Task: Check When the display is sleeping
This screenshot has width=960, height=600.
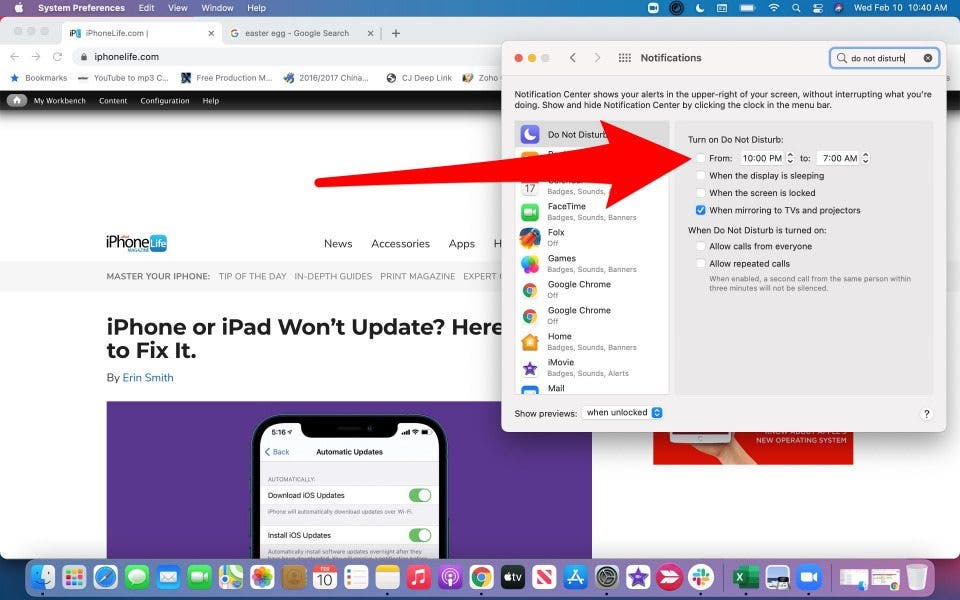Action: click(x=701, y=176)
